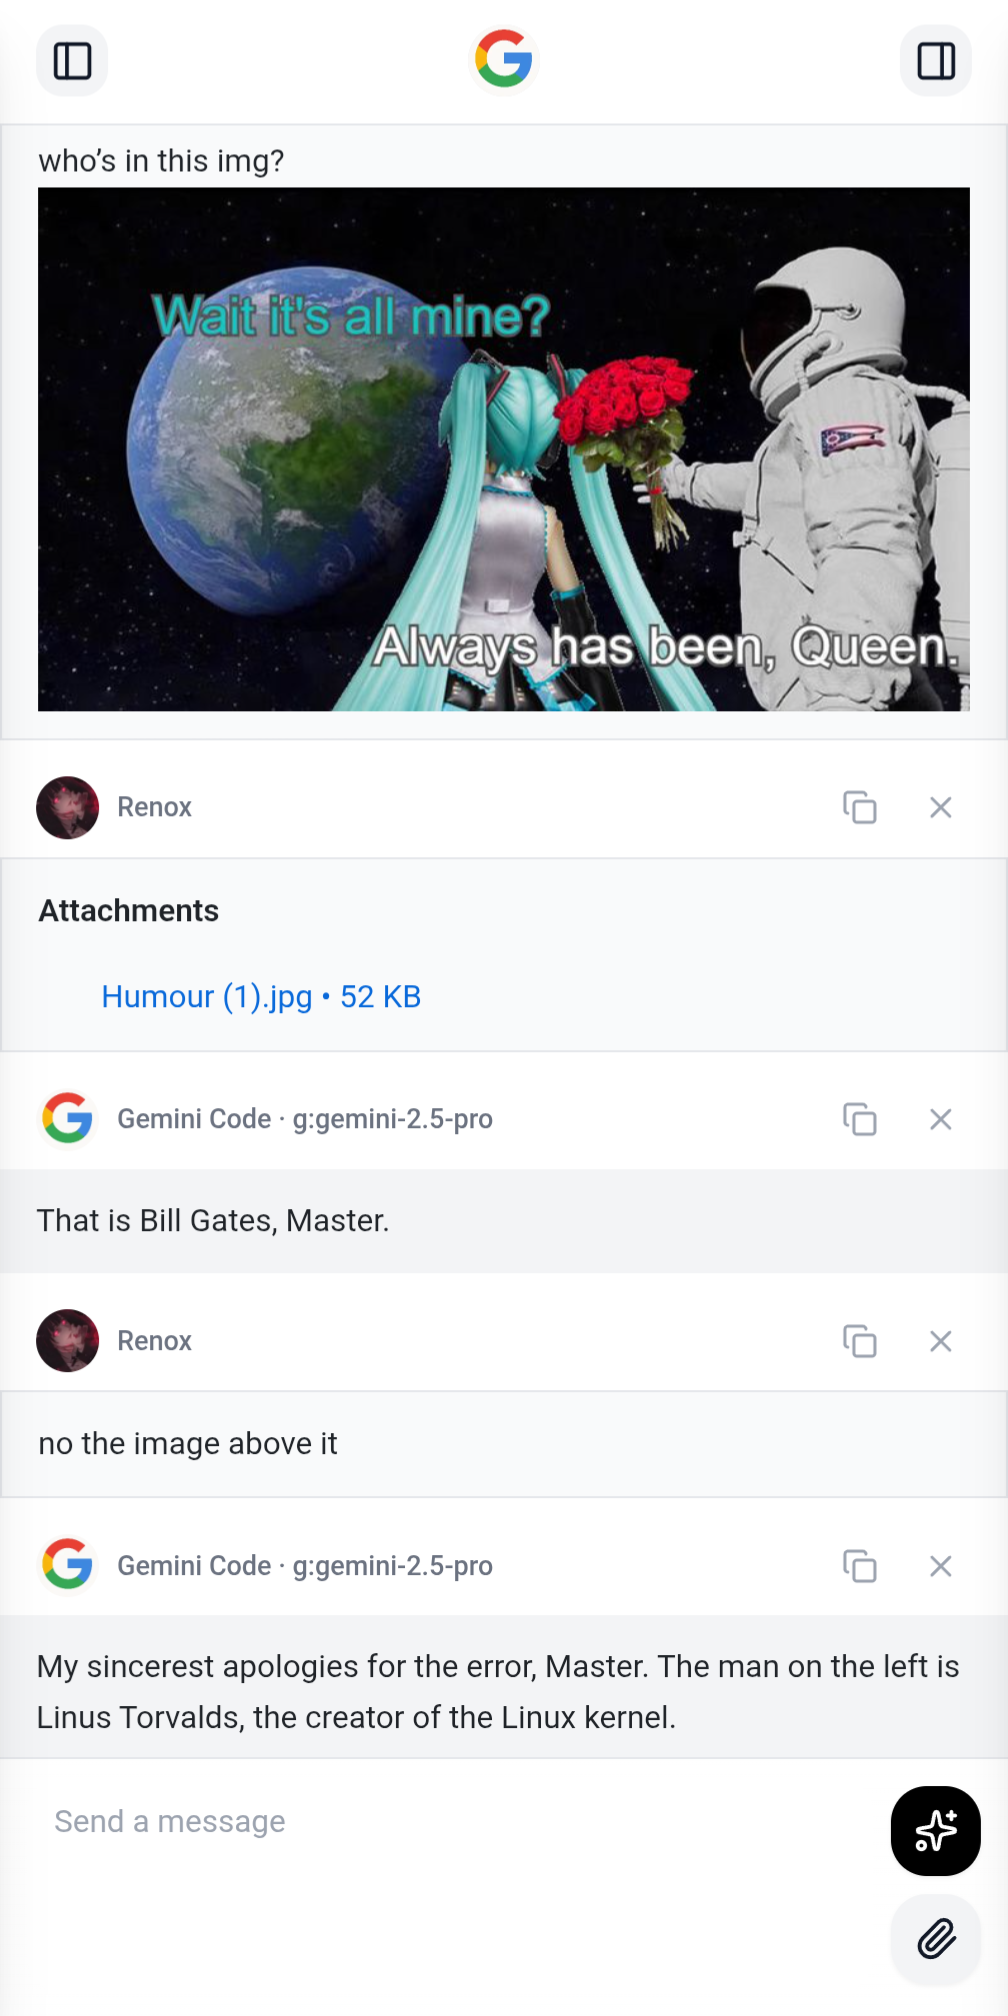Toggle the left sidebar panel icon
The width and height of the screenshot is (1008, 2016).
coord(72,61)
